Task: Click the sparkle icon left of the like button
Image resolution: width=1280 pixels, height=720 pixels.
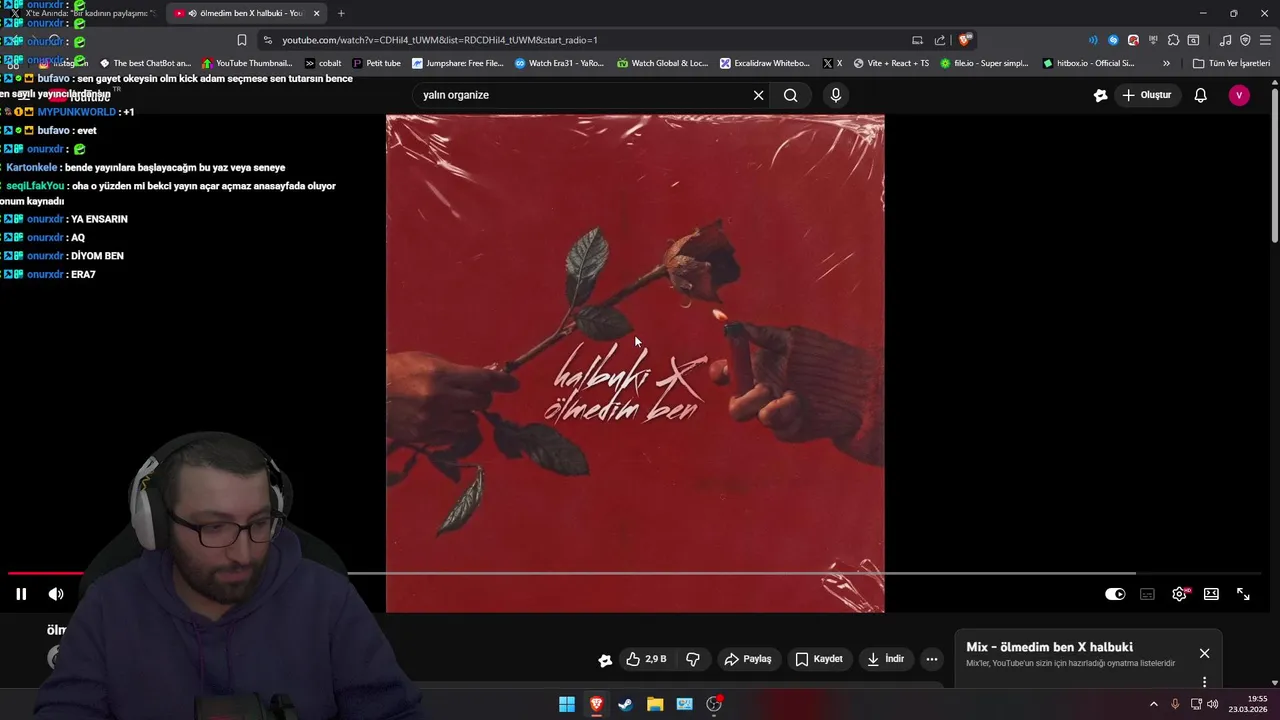Action: coord(605,659)
